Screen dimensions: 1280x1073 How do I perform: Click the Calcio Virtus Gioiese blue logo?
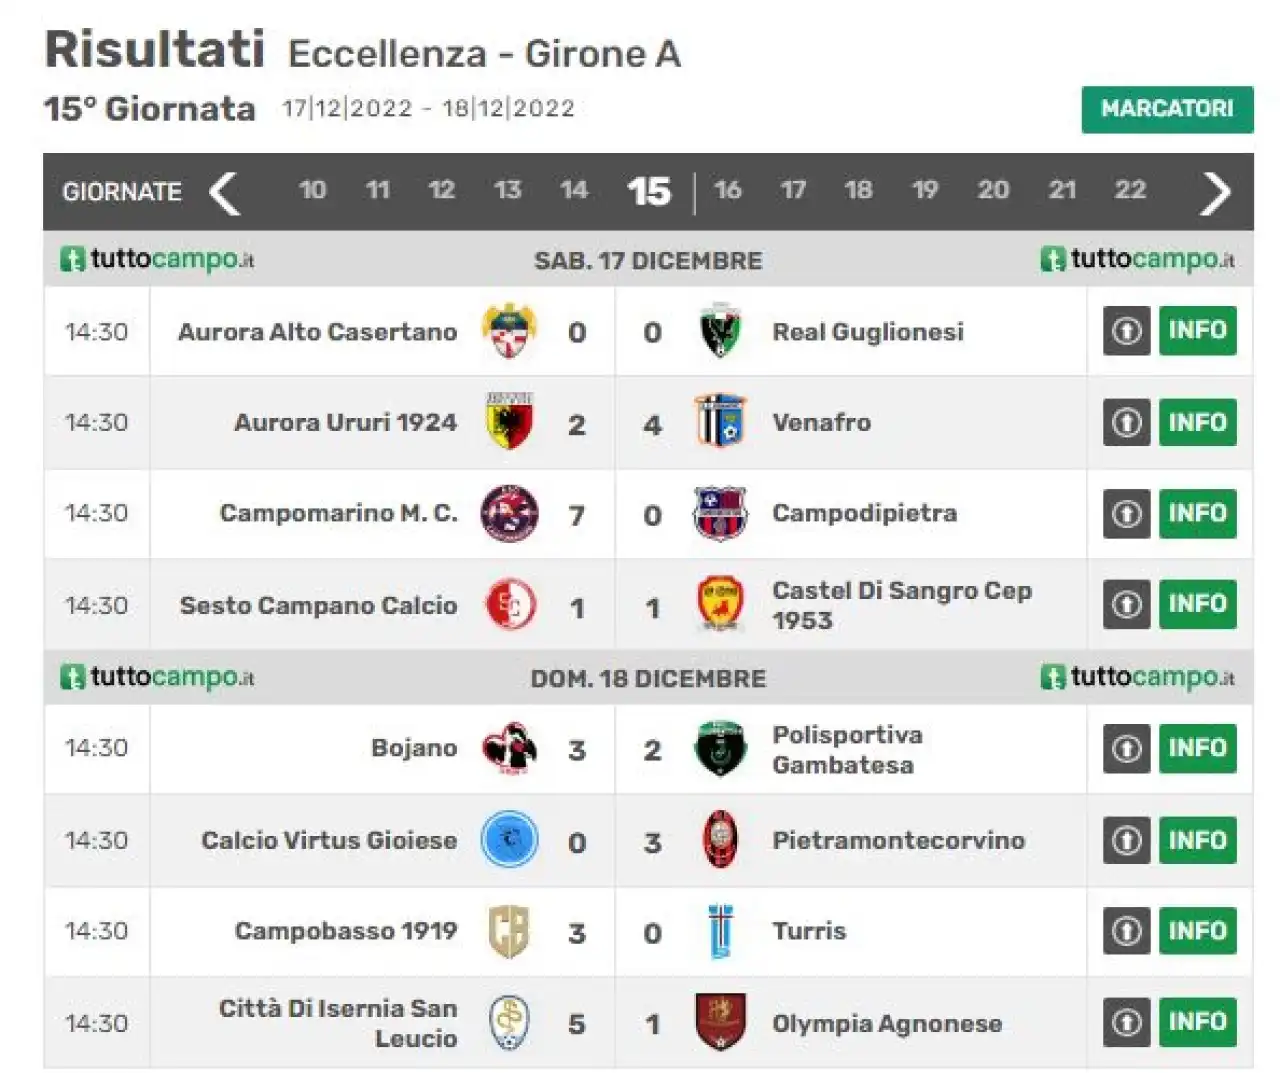coord(509,840)
